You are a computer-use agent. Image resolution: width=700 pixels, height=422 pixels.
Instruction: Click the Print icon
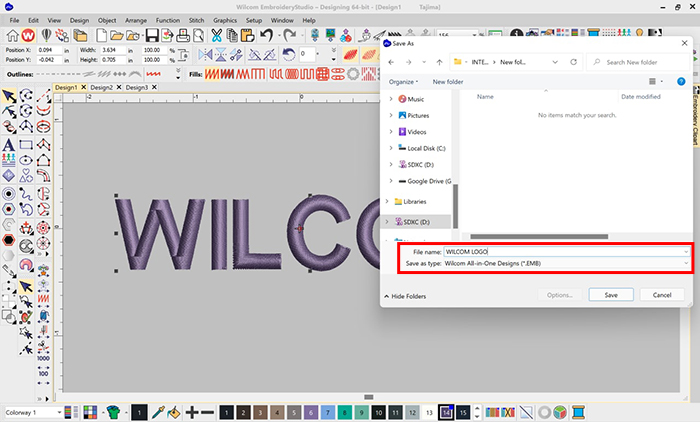[183, 35]
